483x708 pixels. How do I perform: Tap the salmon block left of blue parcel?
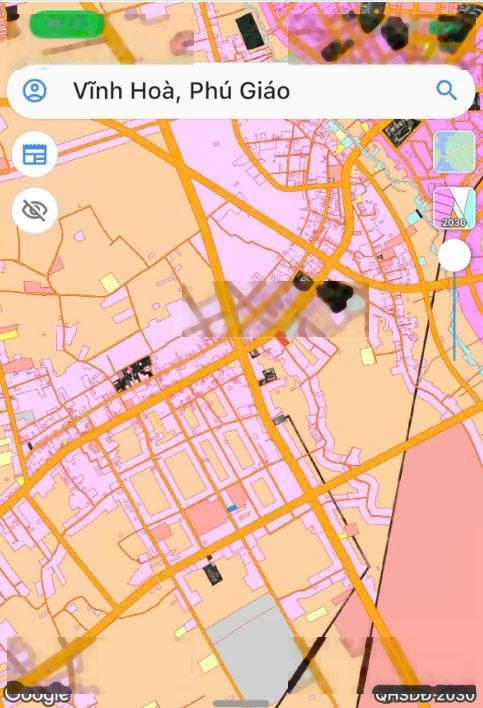(x=206, y=517)
